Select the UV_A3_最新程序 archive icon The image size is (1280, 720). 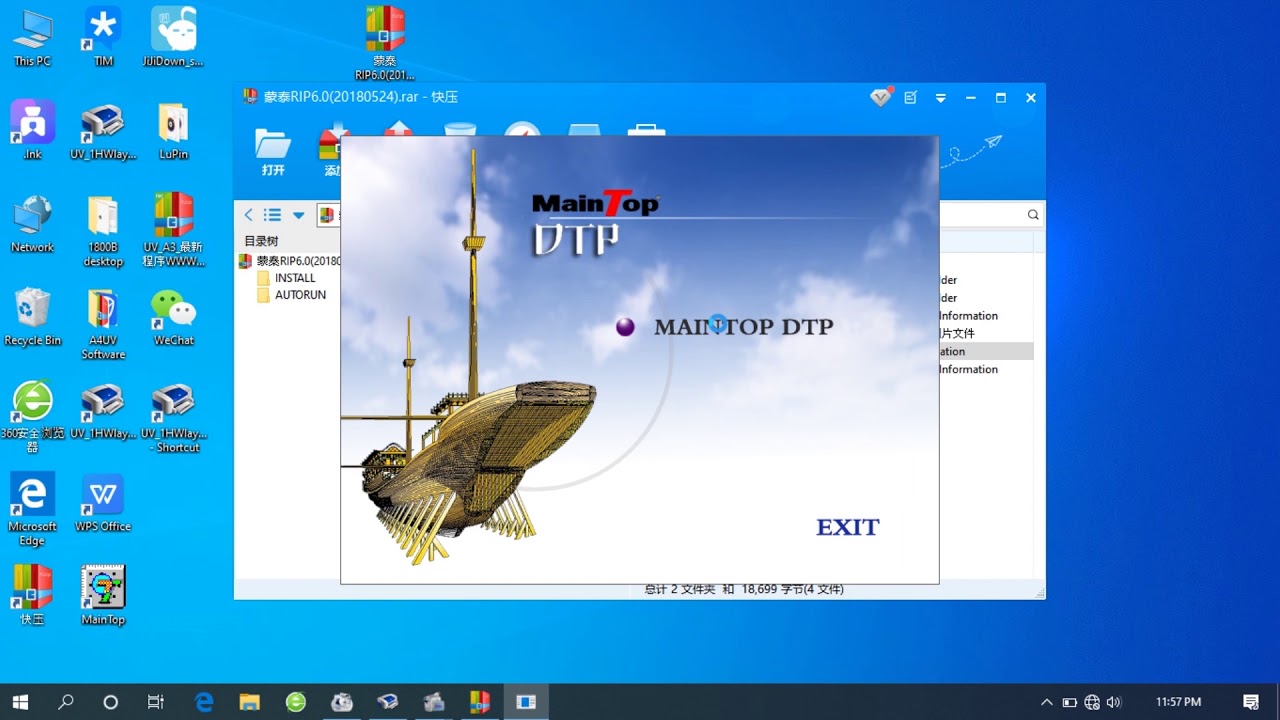(x=173, y=230)
